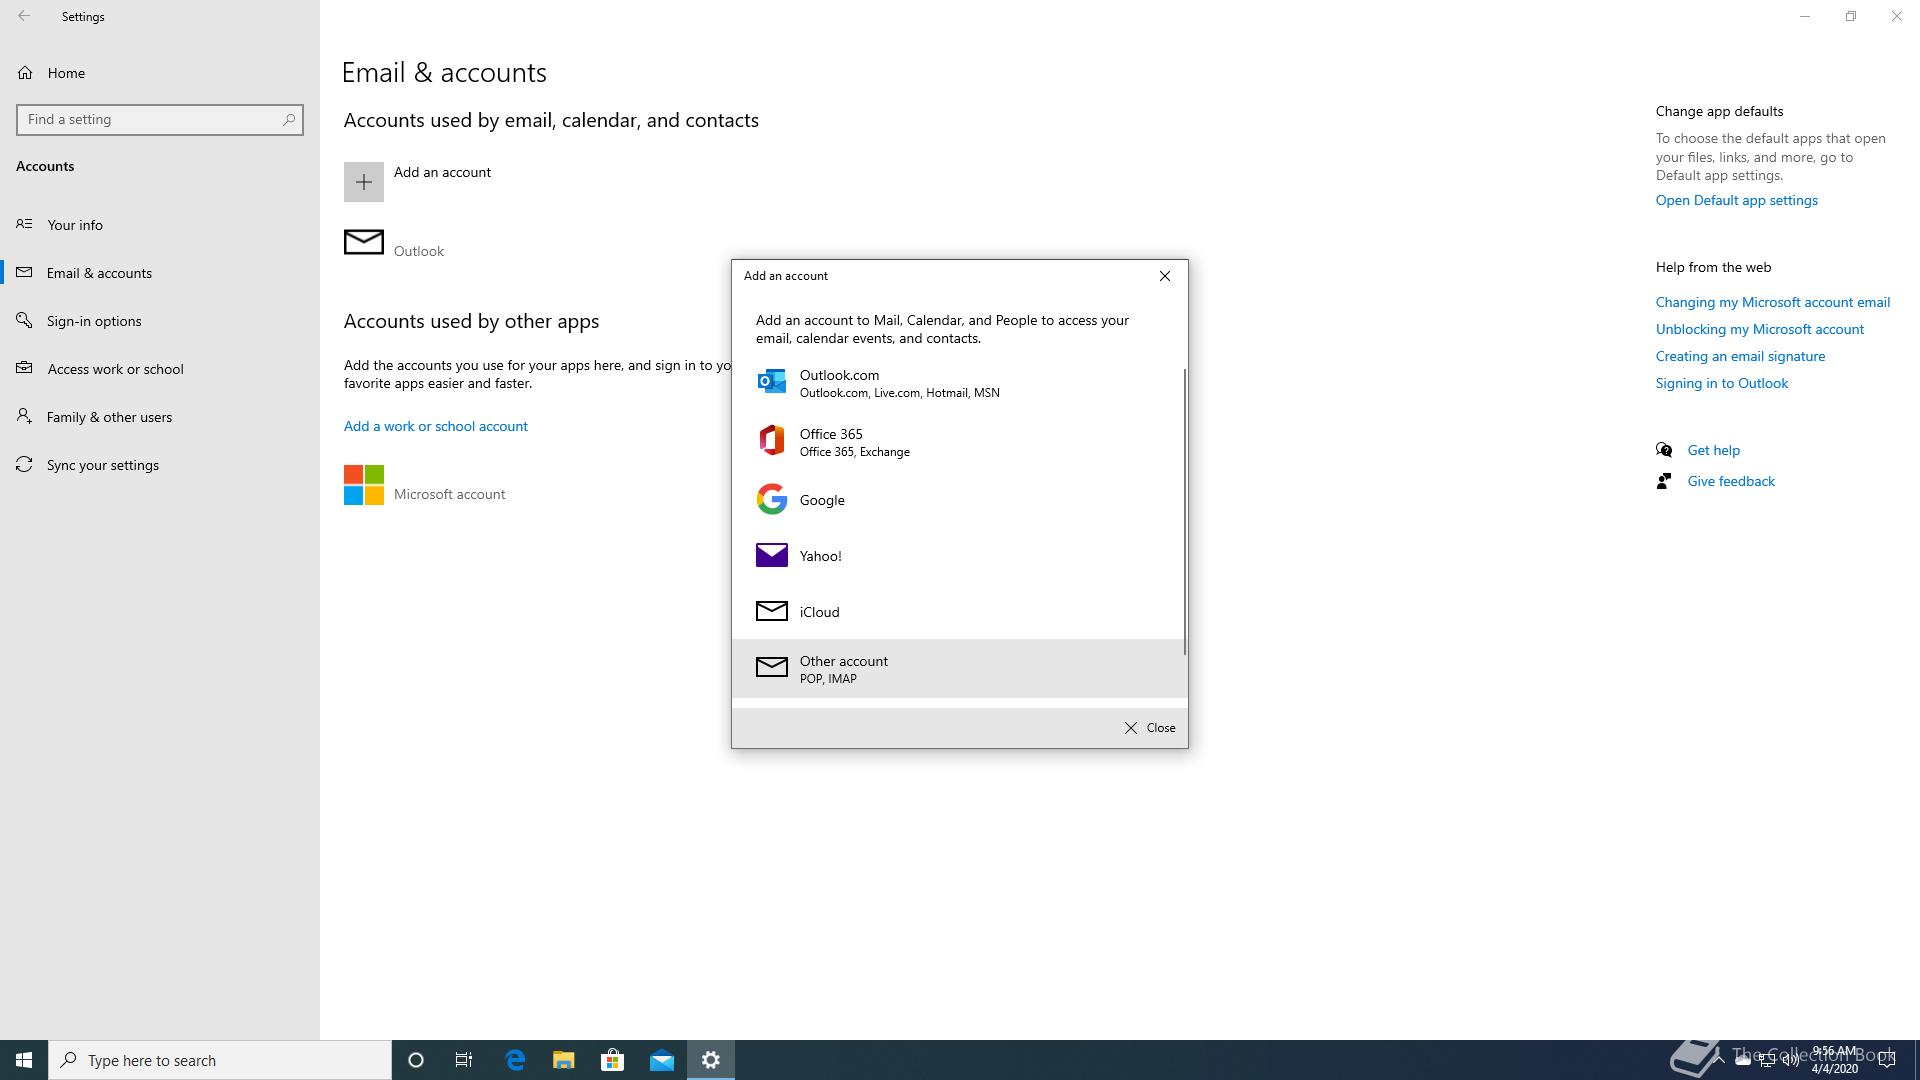The width and height of the screenshot is (1920, 1080).
Task: Click the plus icon to add account
Action: pos(363,182)
